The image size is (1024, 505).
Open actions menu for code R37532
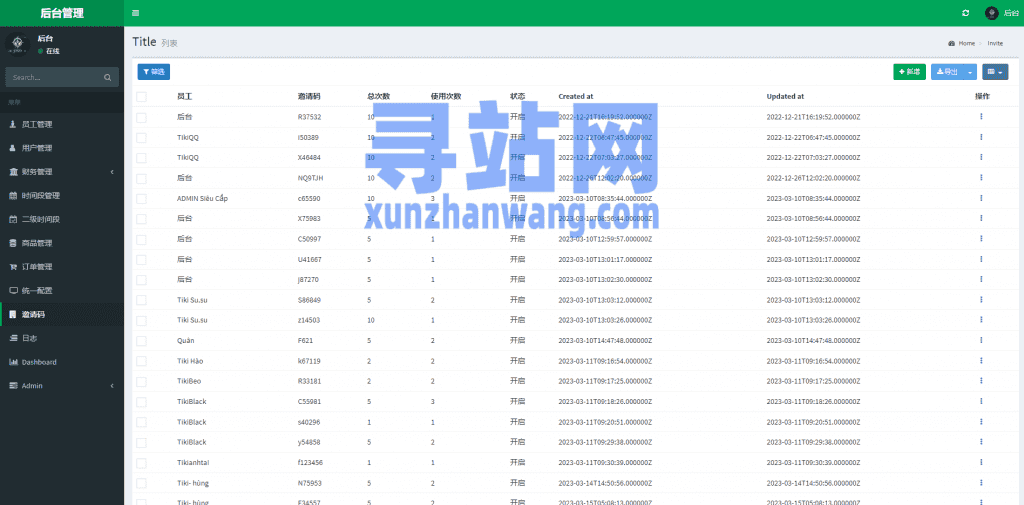(981, 117)
